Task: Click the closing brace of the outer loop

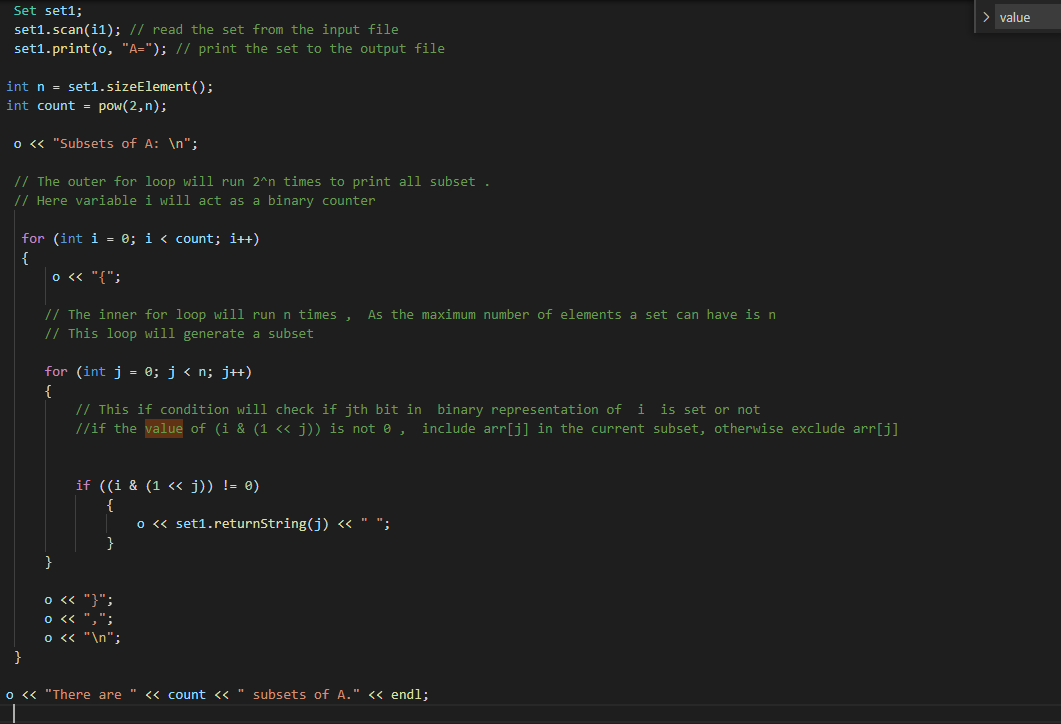Action: tap(18, 657)
